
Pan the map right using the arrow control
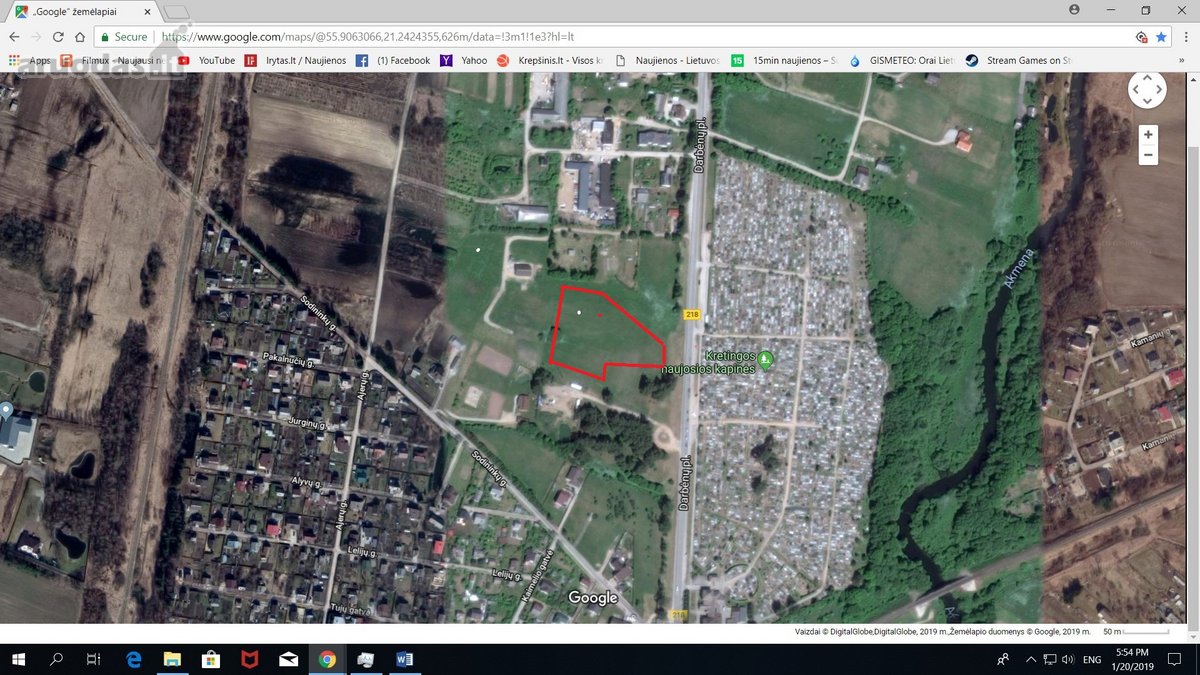coord(1159,90)
